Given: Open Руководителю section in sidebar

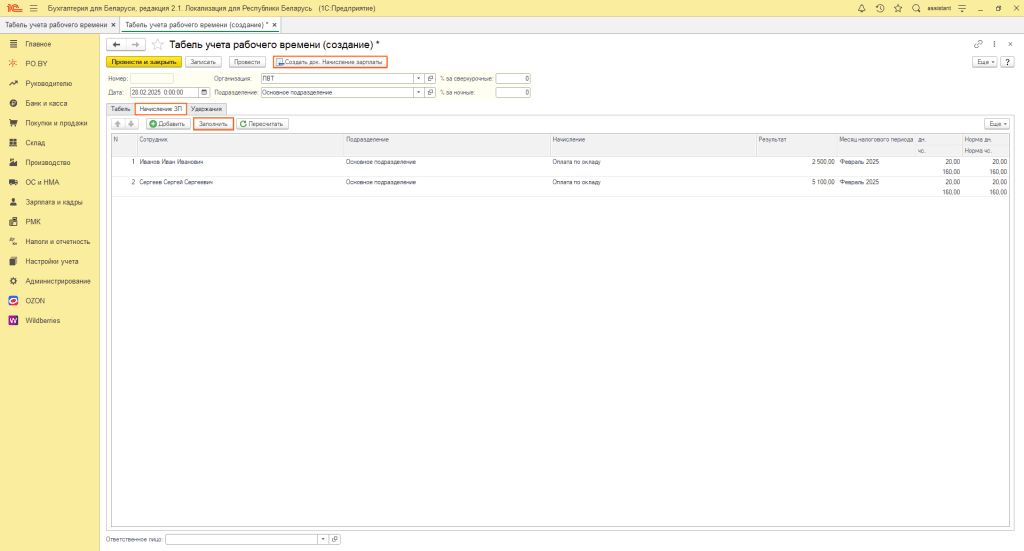Looking at the screenshot, I should [x=48, y=84].
